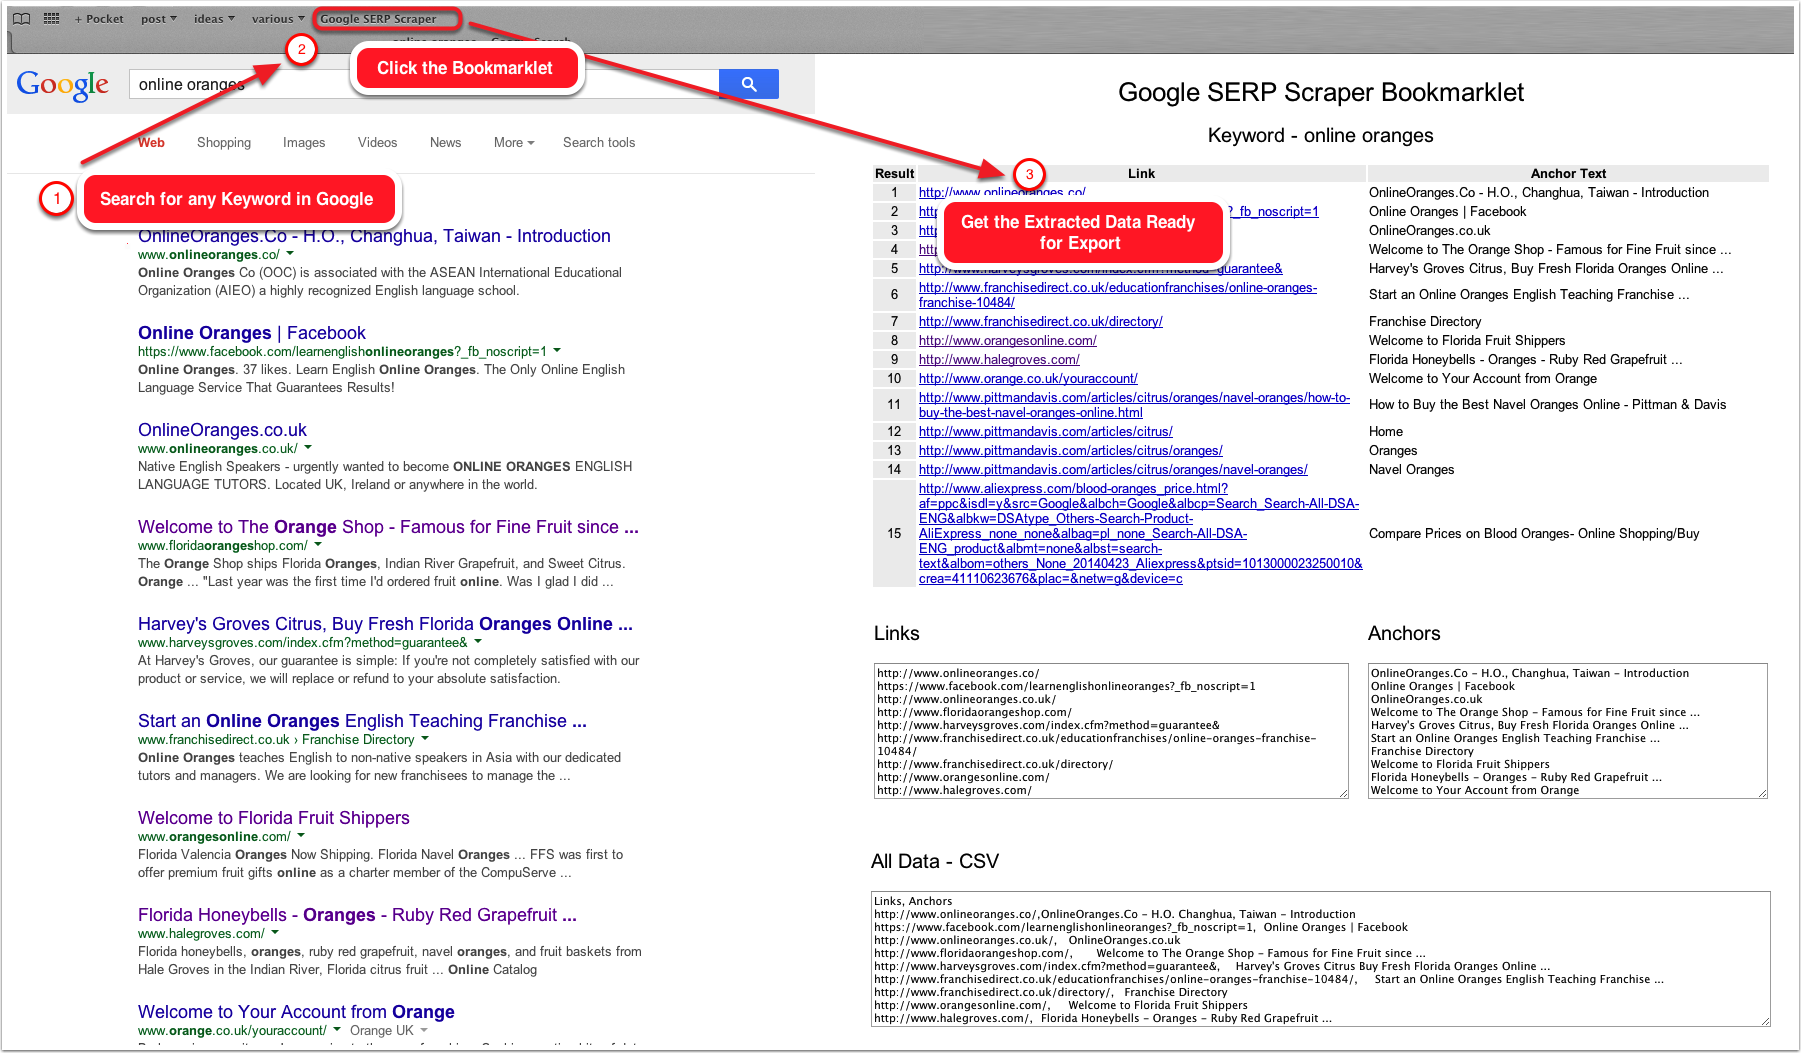Expand the arrow next to www.onlineoranges.co/
This screenshot has width=1801, height=1053.
point(290,254)
